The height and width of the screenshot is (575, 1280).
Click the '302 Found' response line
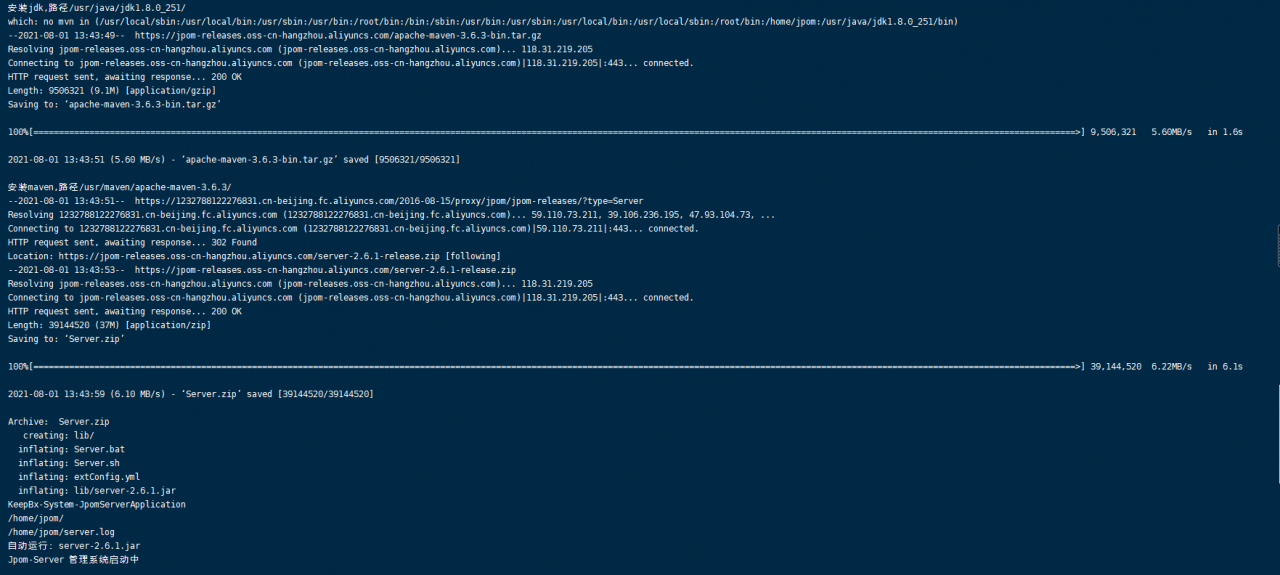pos(132,242)
